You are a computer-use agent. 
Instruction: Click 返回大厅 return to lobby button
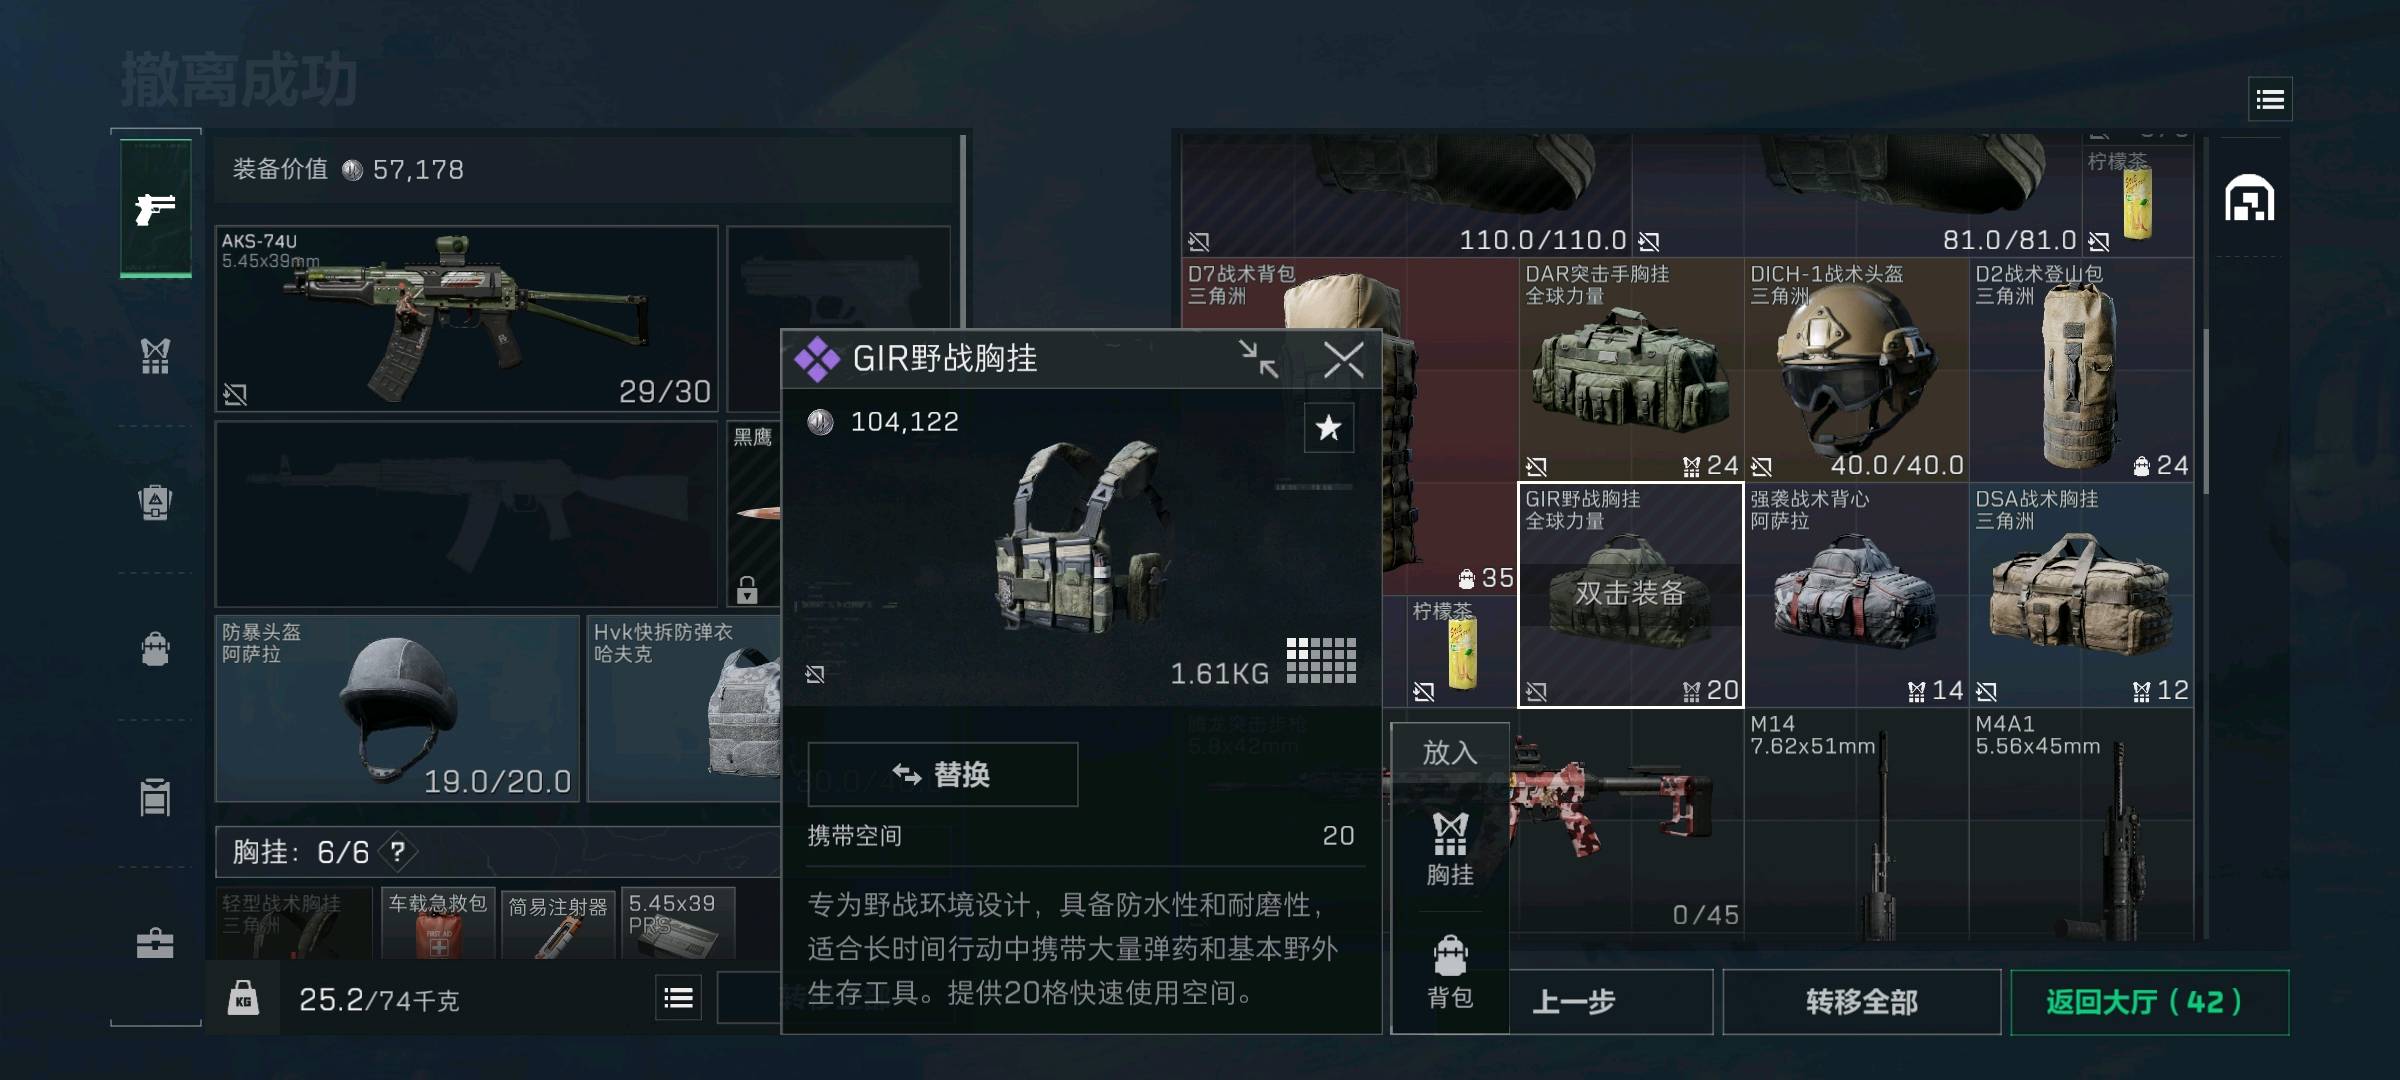pos(2149,1001)
